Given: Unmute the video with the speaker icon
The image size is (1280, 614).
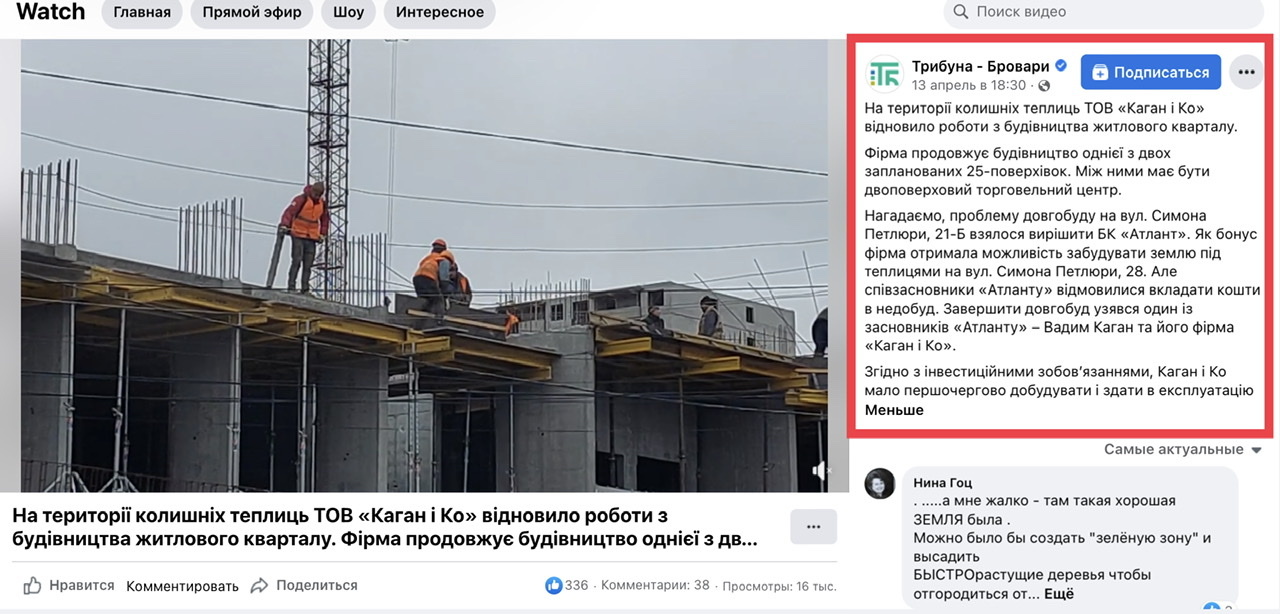Looking at the screenshot, I should click(x=820, y=470).
